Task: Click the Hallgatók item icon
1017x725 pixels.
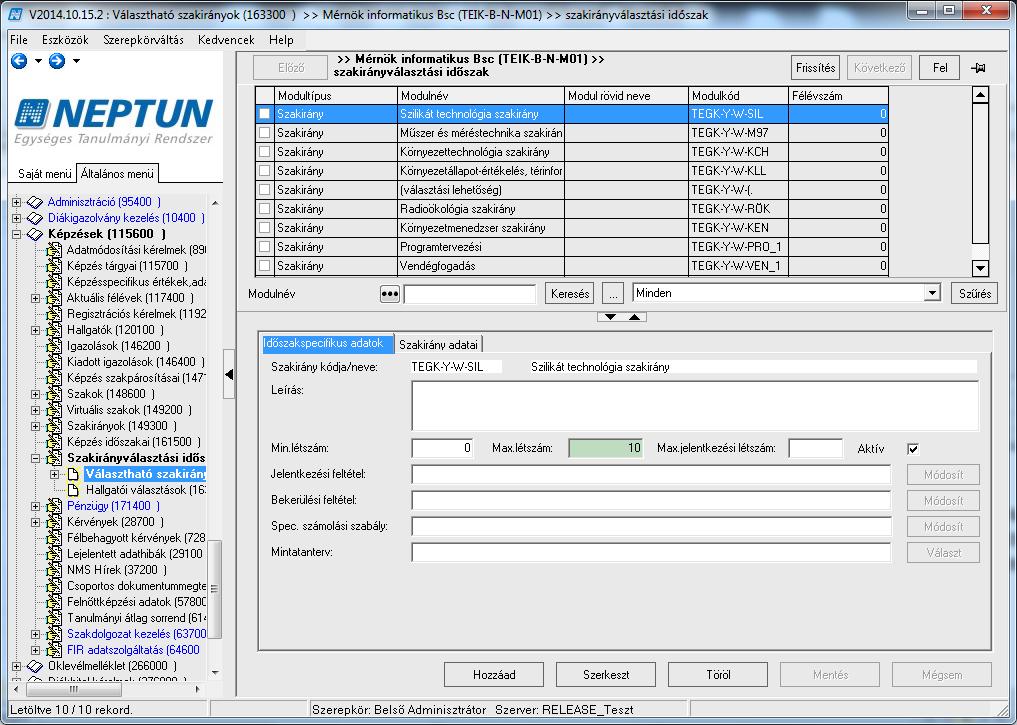Action: click(54, 330)
